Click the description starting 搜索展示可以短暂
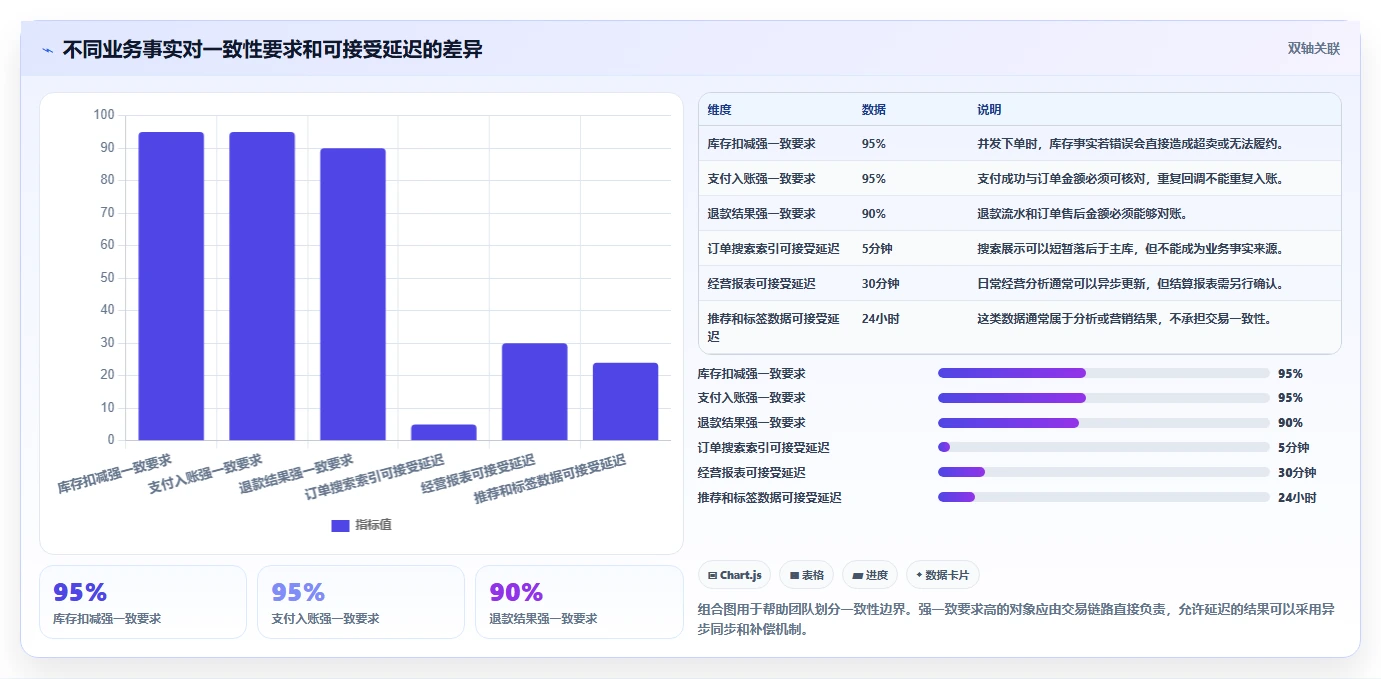The image size is (1381, 679). 1130,249
